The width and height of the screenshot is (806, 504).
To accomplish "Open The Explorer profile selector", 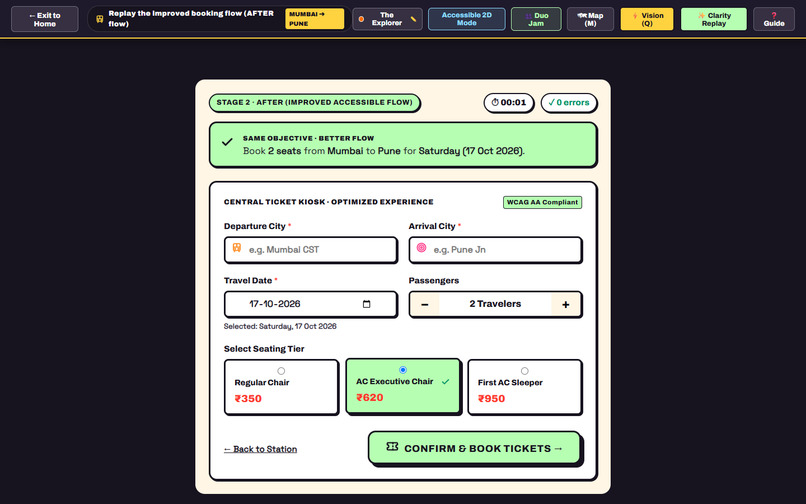I will pos(387,19).
